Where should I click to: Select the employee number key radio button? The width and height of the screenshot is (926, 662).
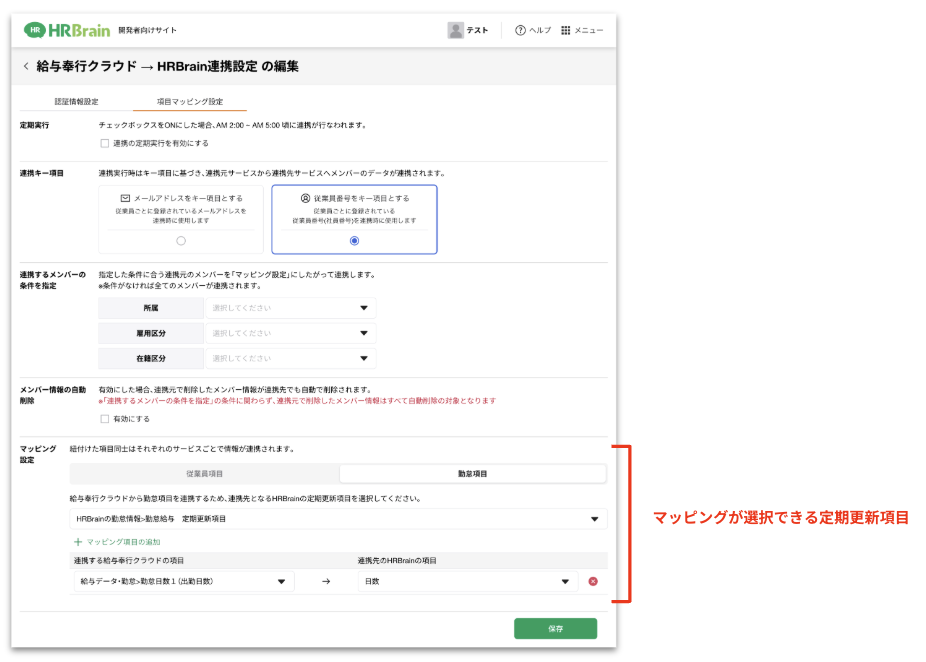pos(354,241)
